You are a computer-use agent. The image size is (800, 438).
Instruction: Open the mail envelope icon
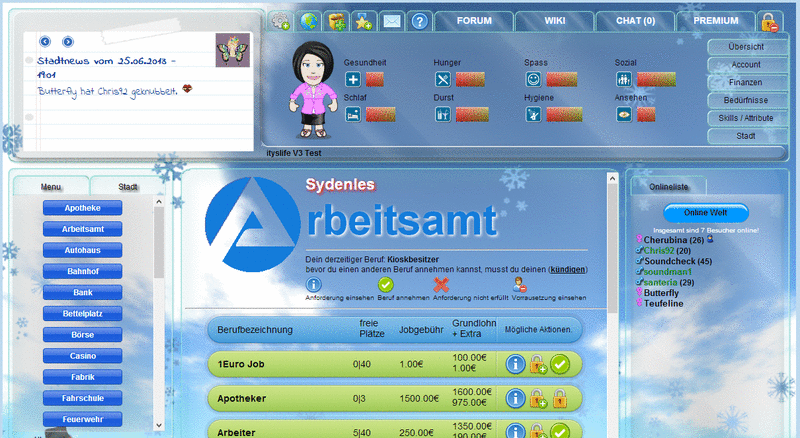click(x=392, y=21)
